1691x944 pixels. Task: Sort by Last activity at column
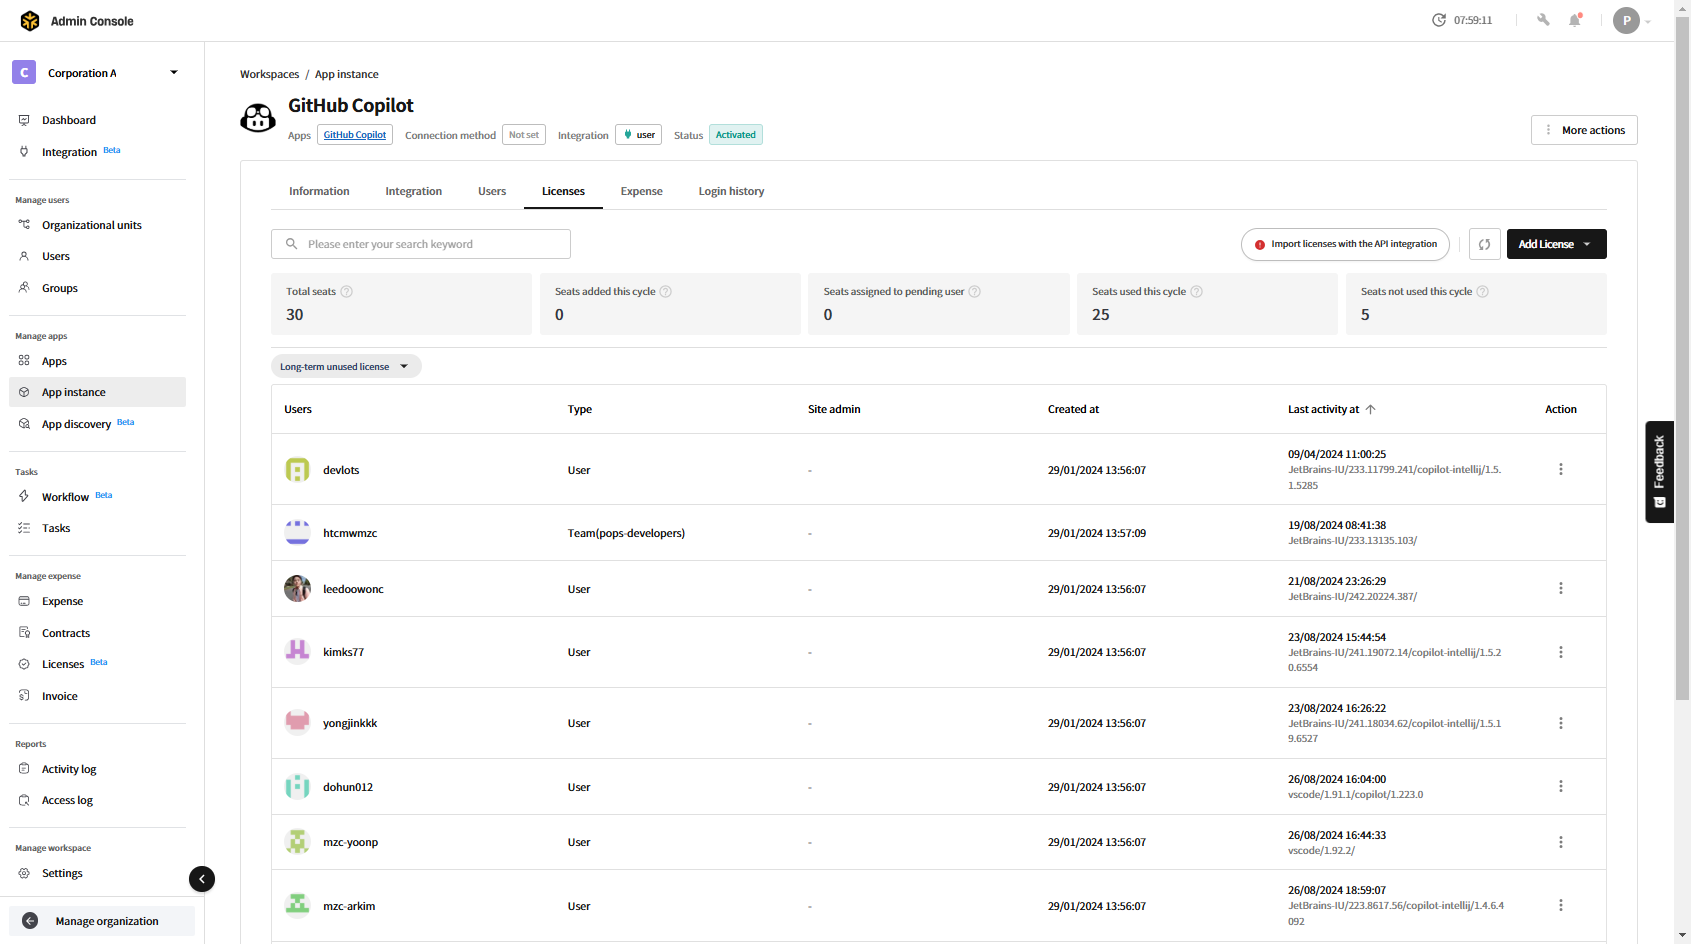[x=1331, y=409]
